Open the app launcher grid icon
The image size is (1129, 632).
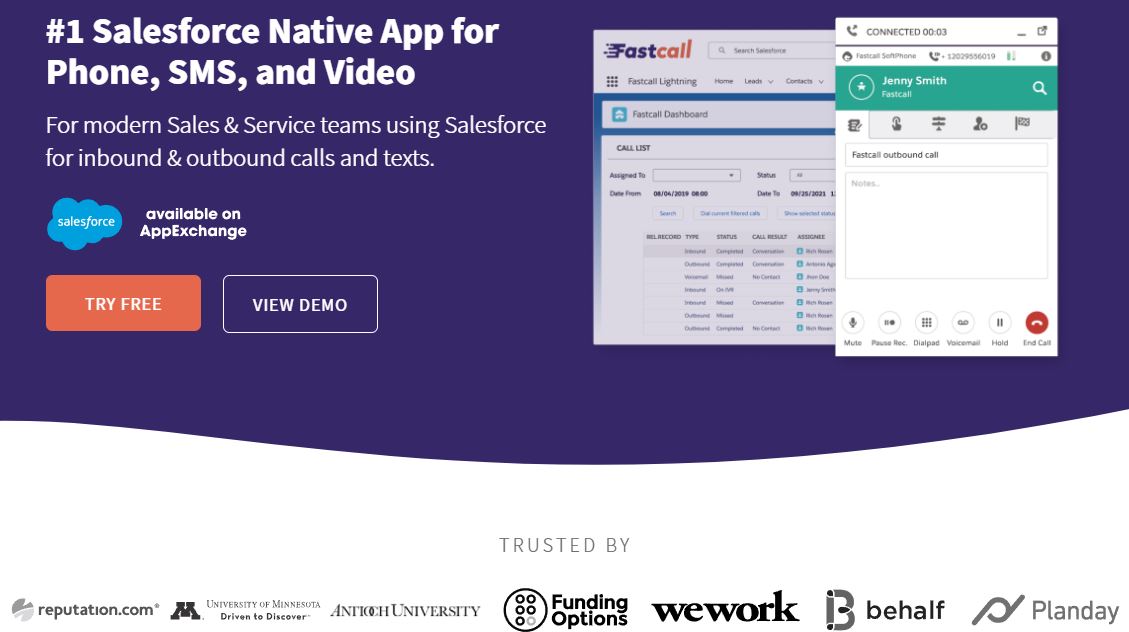click(x=612, y=81)
